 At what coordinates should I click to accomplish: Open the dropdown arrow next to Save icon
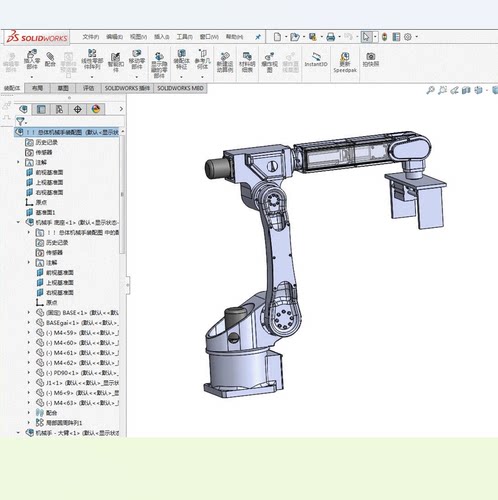click(321, 37)
